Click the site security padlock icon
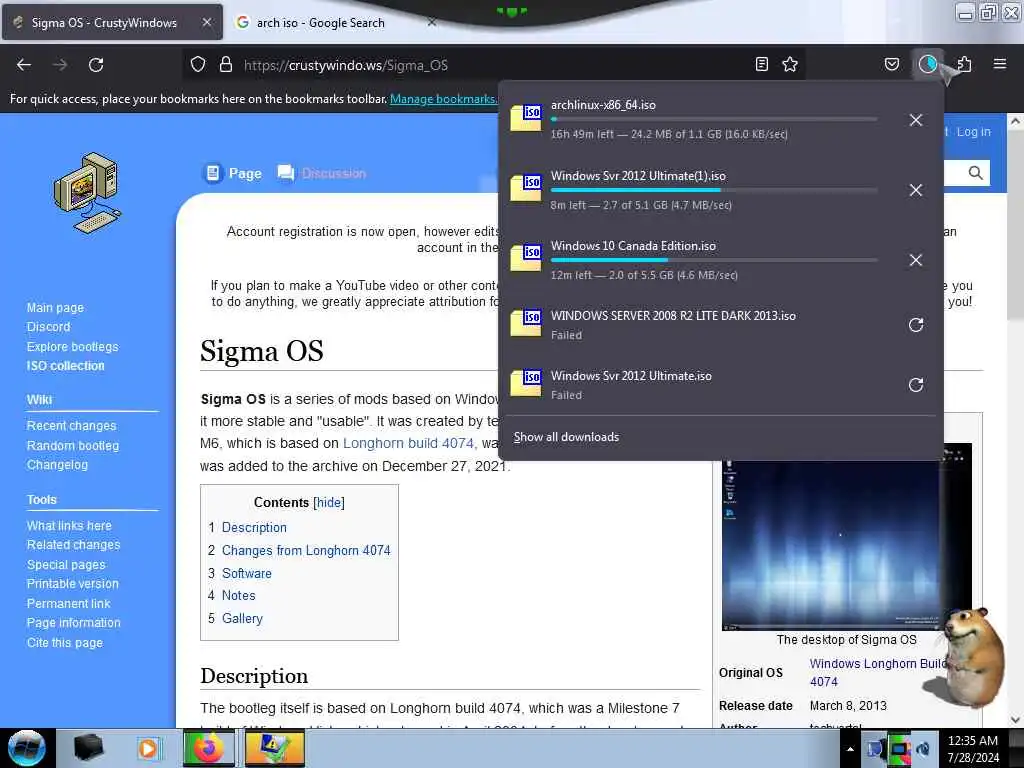The image size is (1024, 768). pyautogui.click(x=226, y=65)
